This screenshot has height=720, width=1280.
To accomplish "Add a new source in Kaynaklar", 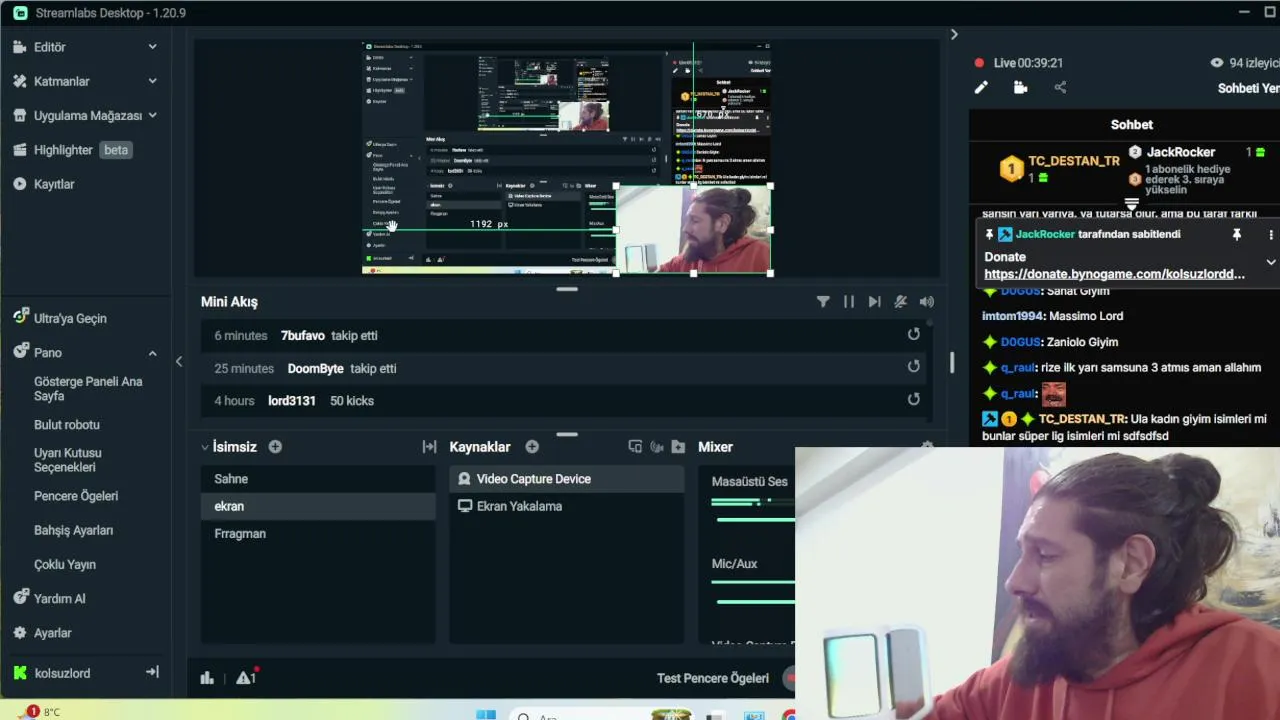I will [x=532, y=447].
